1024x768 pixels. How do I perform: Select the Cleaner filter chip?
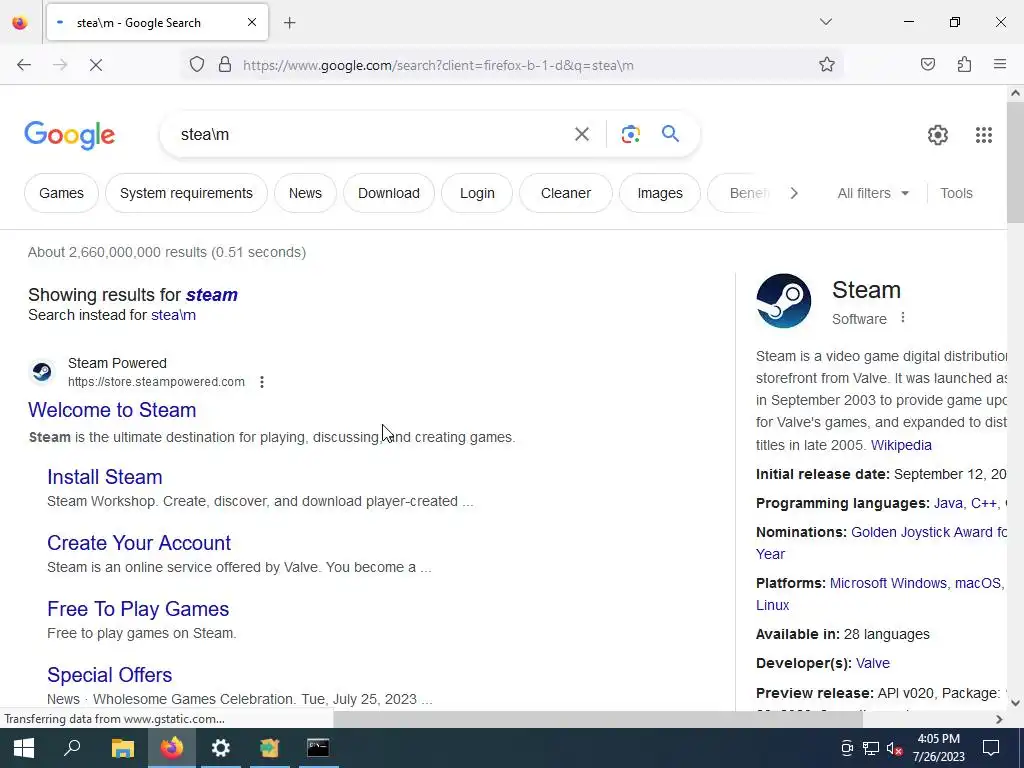coord(566,193)
